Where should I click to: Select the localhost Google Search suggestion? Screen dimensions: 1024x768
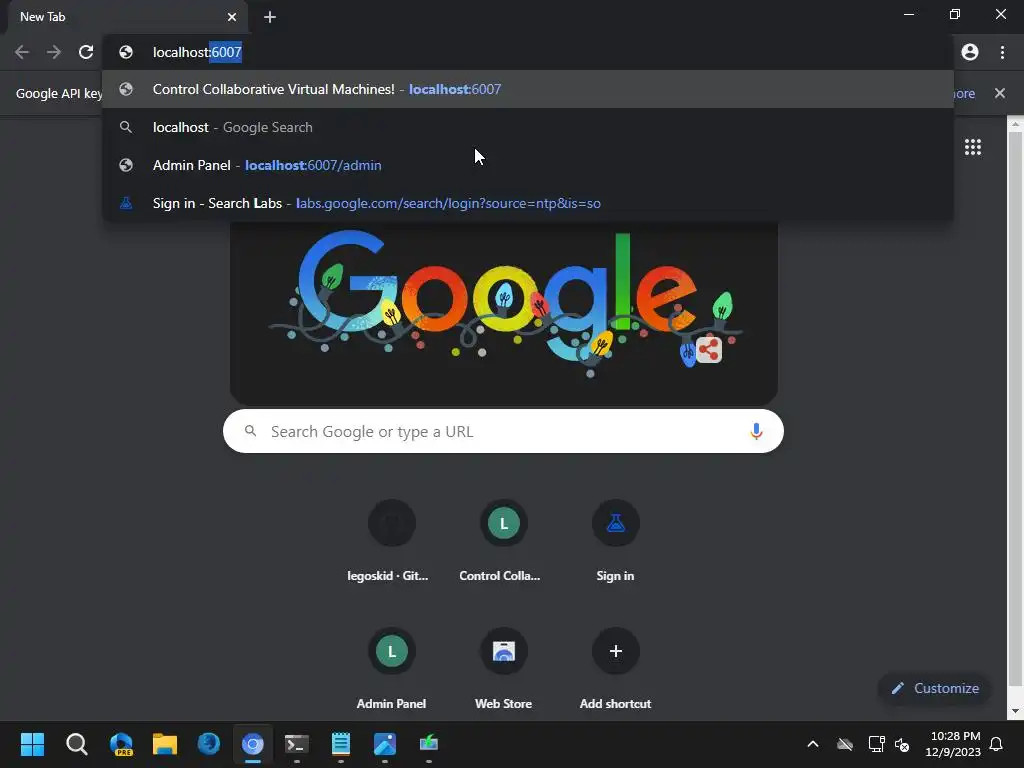click(x=528, y=127)
